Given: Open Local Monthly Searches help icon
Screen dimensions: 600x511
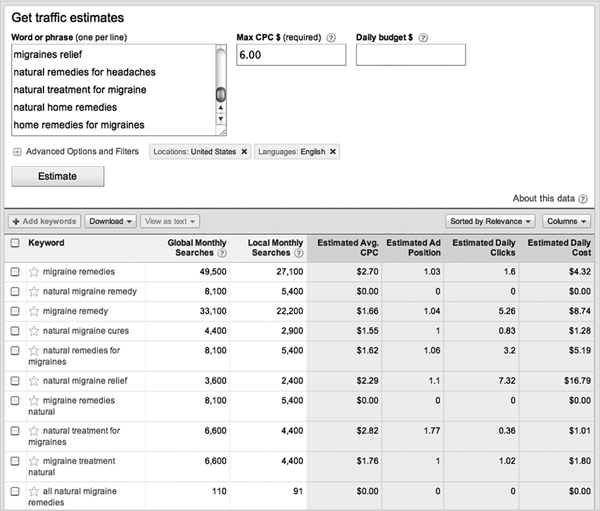Looking at the screenshot, I should click(x=299, y=253).
